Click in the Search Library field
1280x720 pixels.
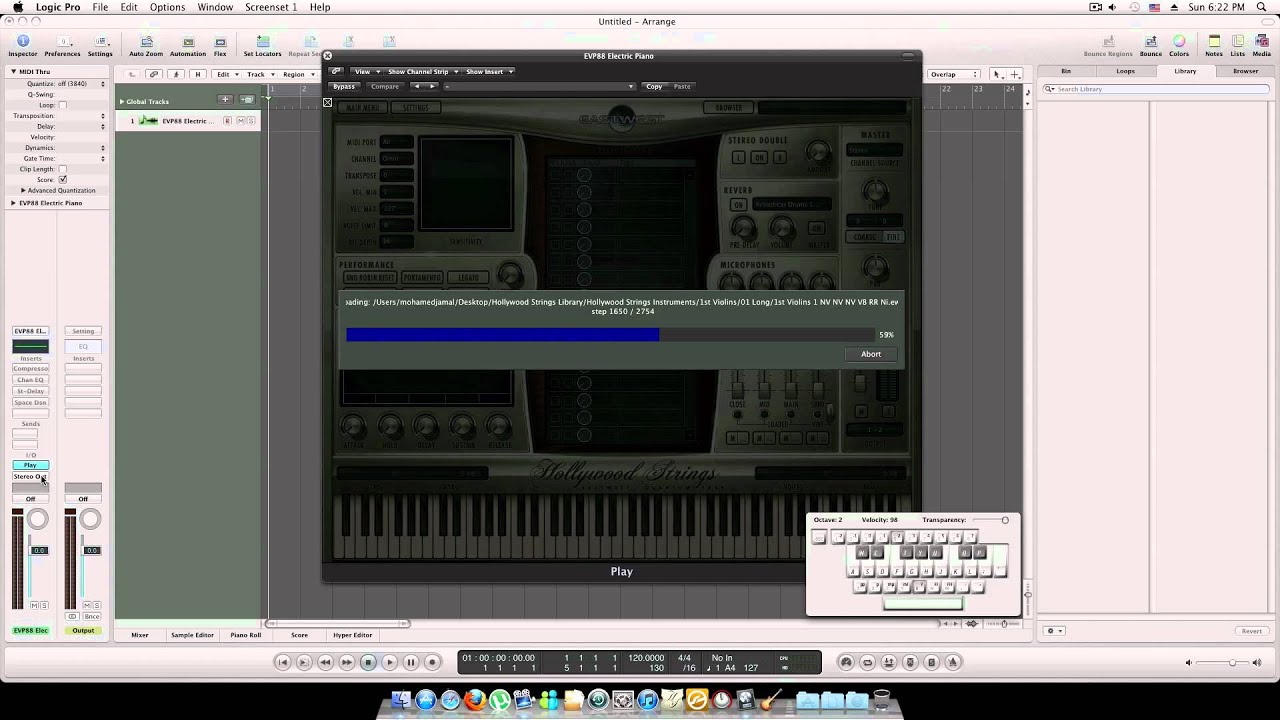1157,89
